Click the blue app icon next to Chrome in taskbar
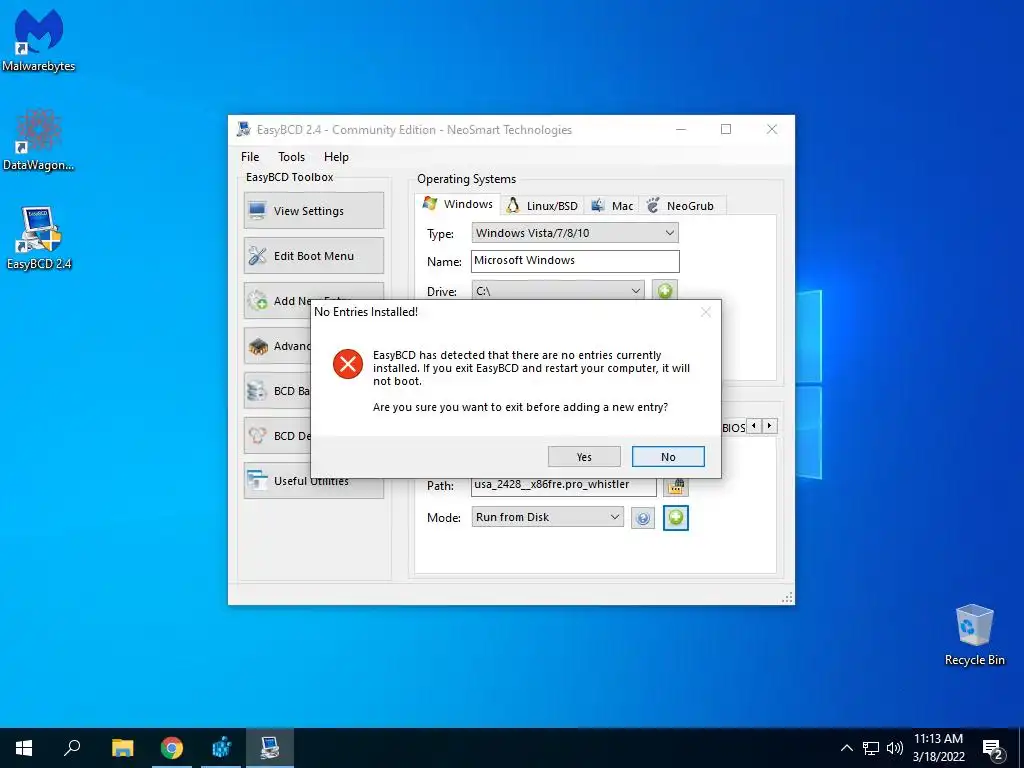The image size is (1024, 768). [221, 748]
